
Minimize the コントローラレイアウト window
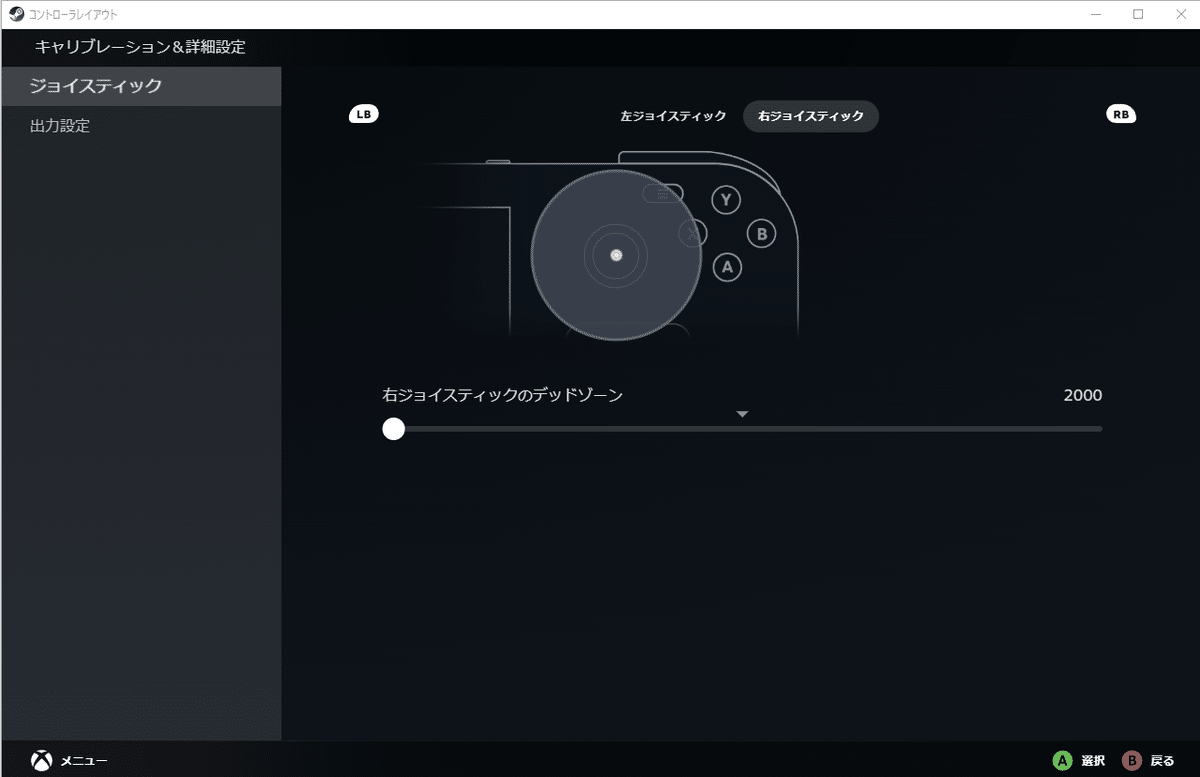pos(1095,14)
